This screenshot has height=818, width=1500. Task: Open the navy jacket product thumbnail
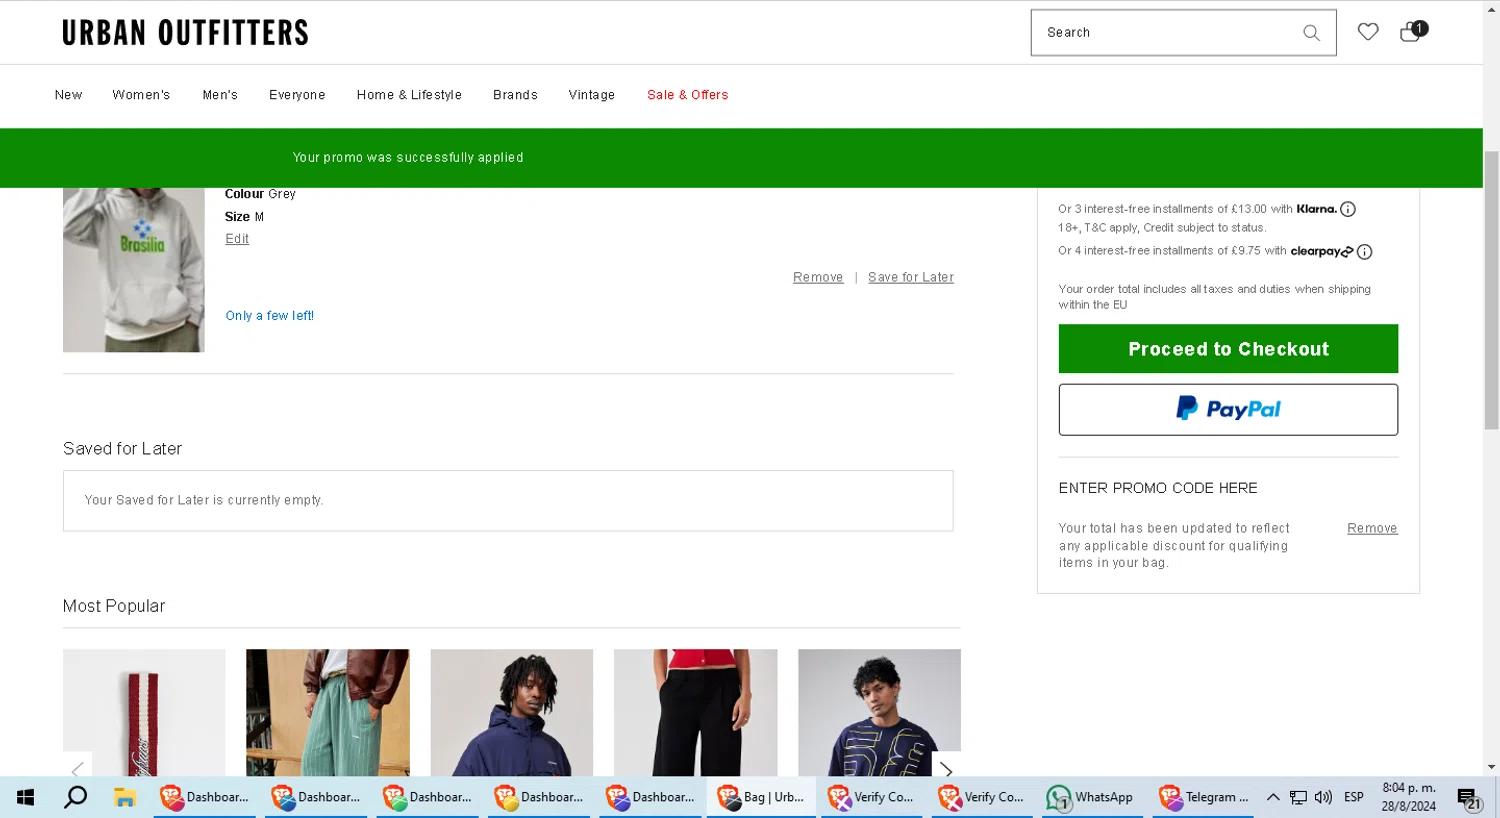[x=511, y=712]
